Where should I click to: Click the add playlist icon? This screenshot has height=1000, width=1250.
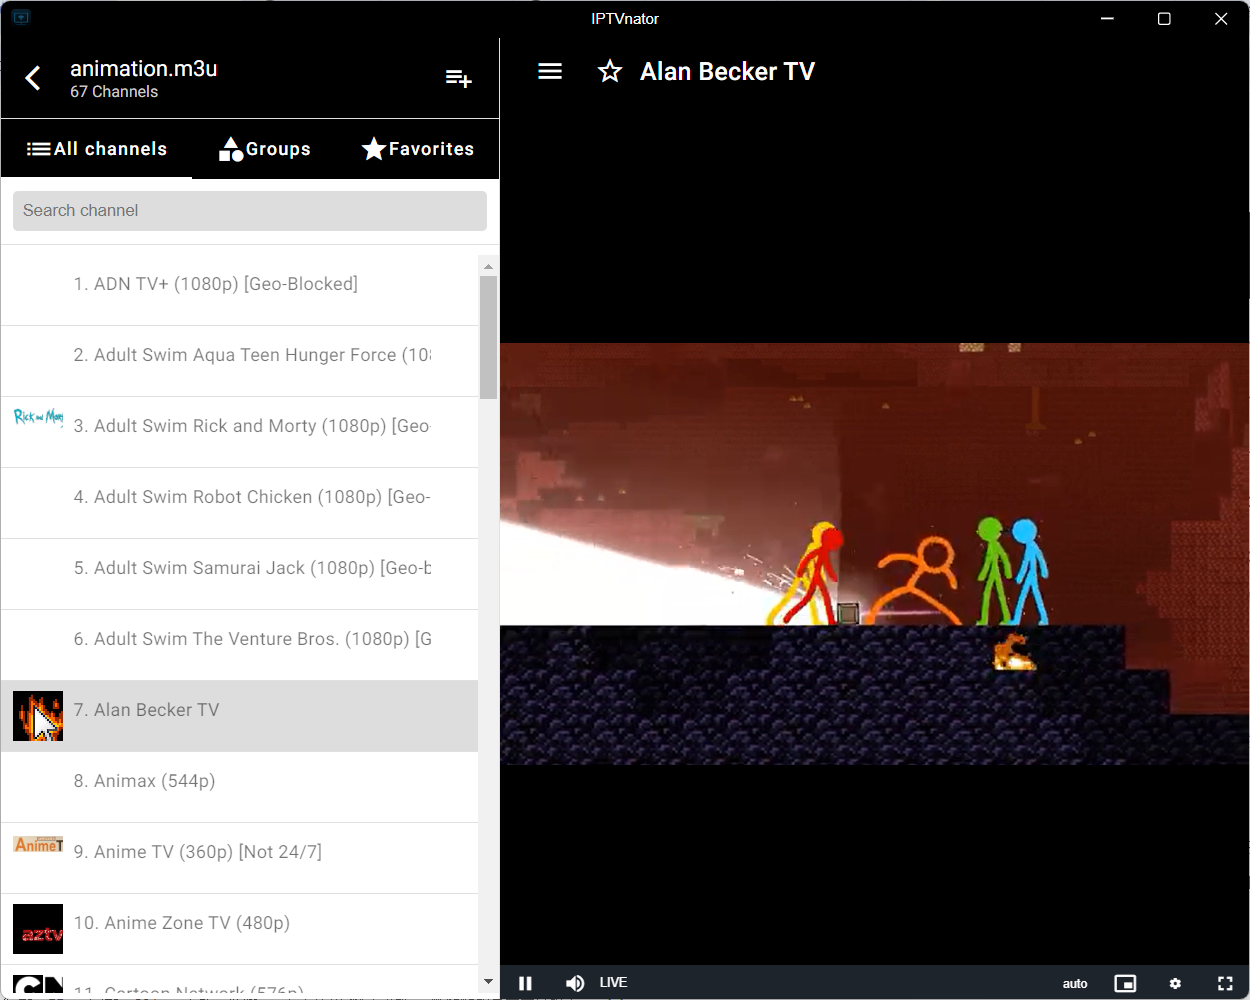458,78
